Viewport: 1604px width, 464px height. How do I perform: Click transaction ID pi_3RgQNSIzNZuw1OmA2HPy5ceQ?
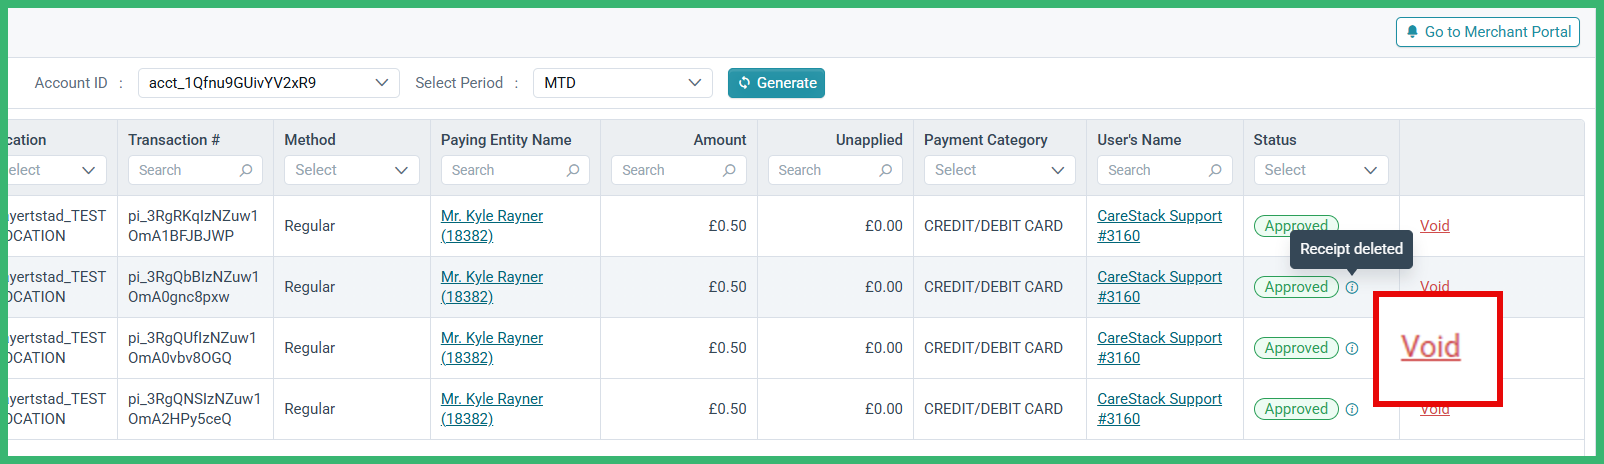tap(194, 409)
